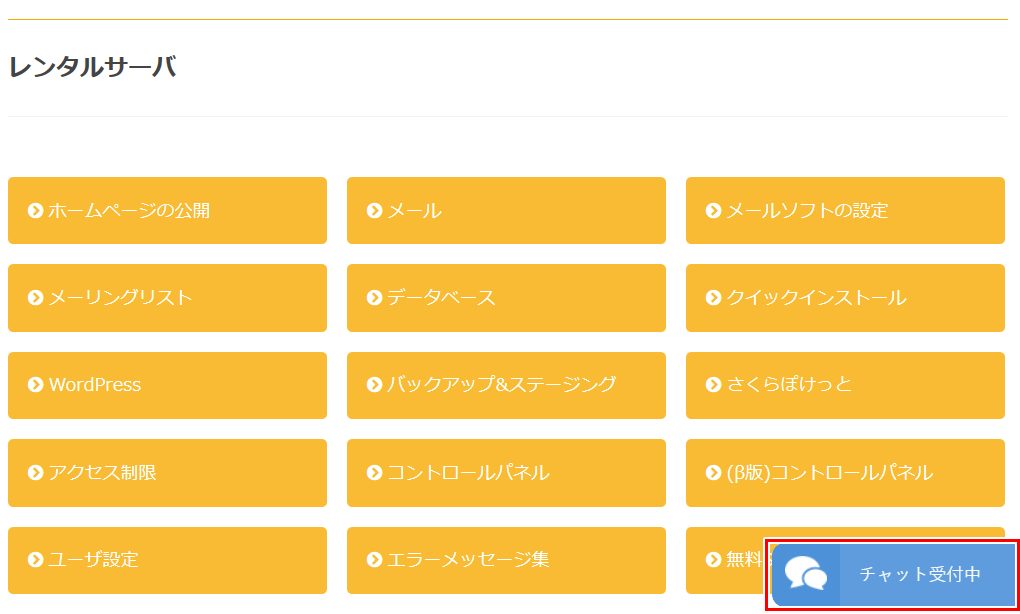Select (β版)コントロールパネル category

coord(845,473)
